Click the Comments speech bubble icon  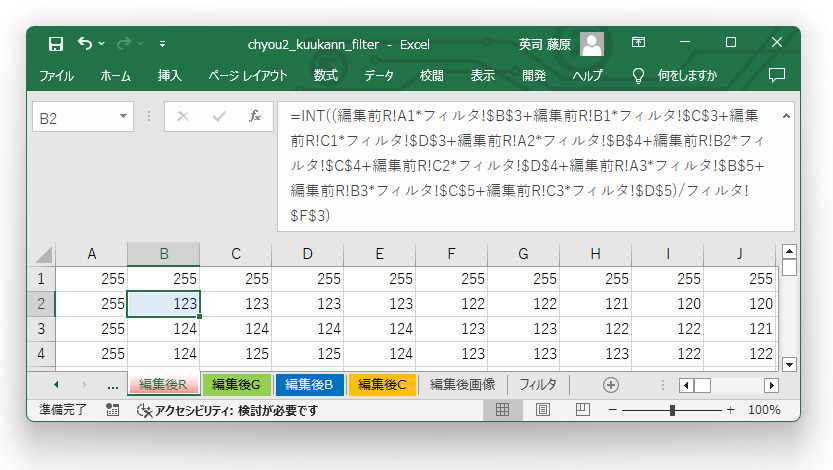tap(776, 75)
